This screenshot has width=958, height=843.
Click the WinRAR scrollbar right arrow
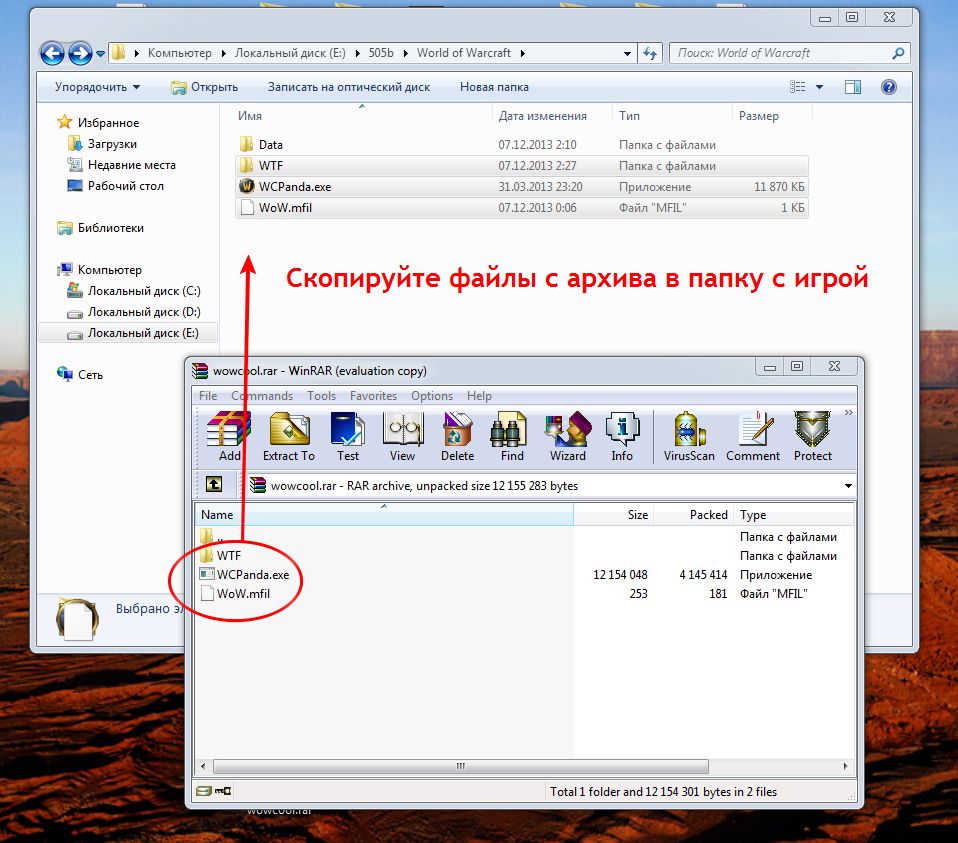pos(846,765)
